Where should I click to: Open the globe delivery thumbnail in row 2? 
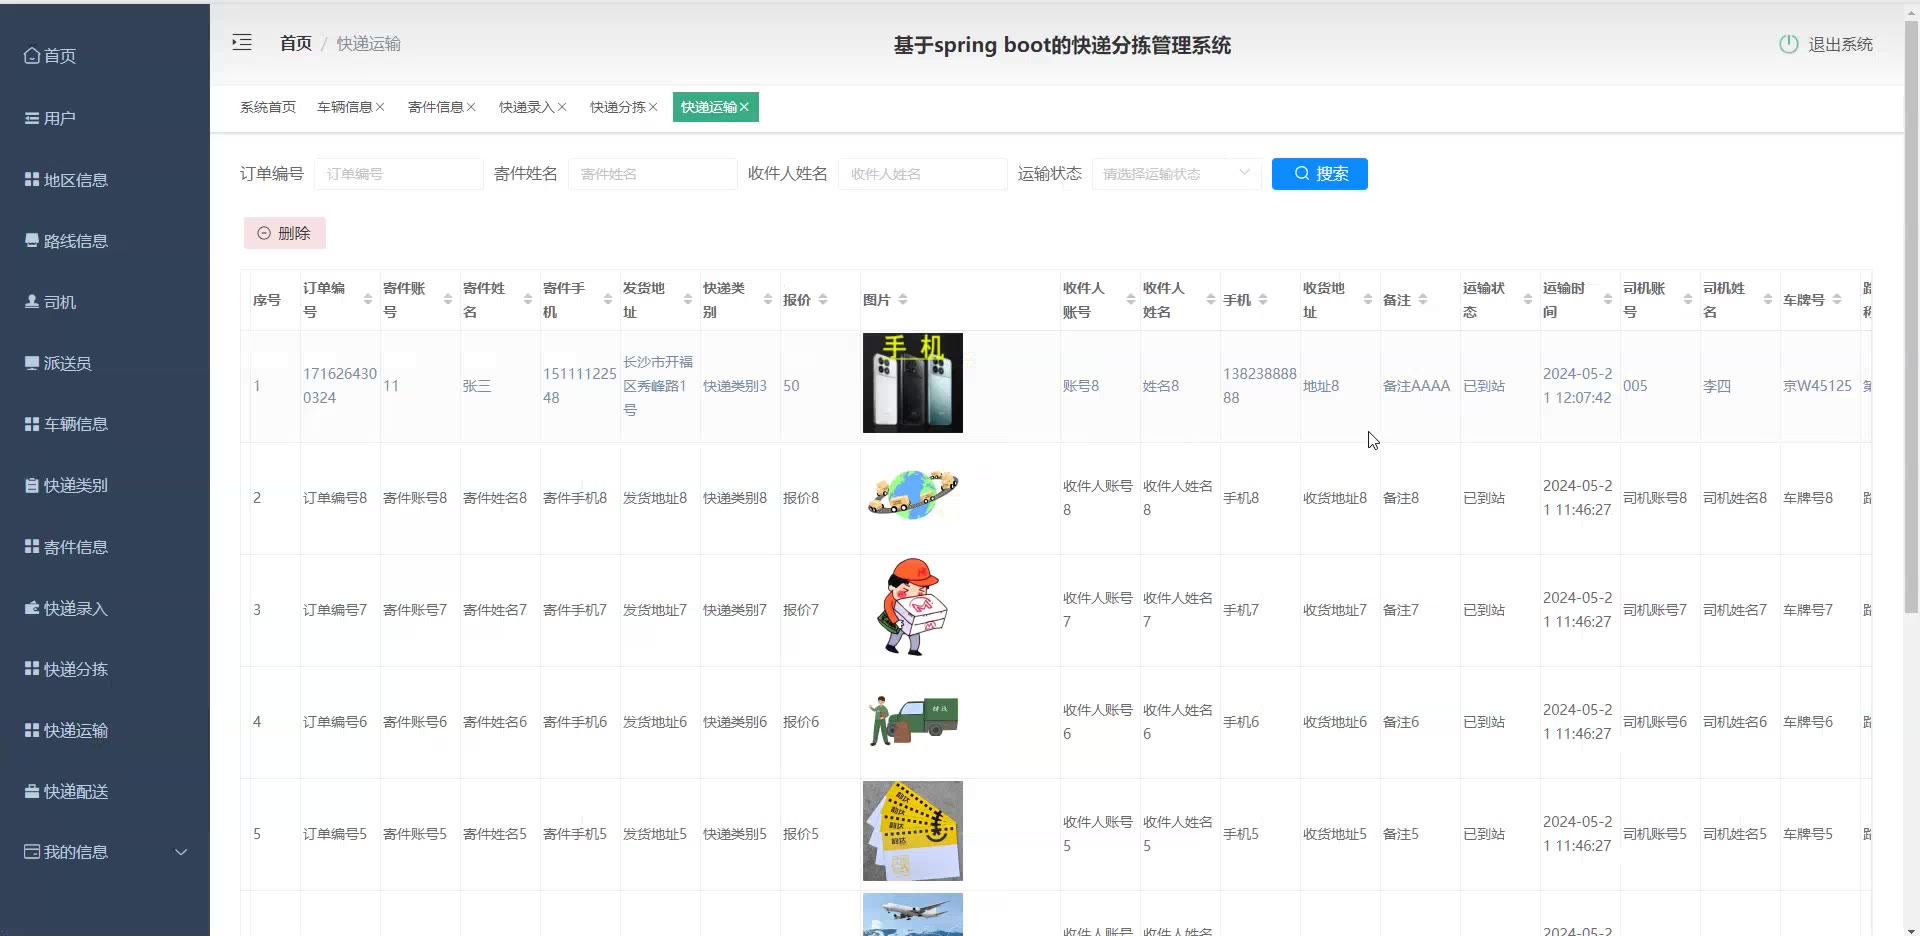[x=913, y=495]
